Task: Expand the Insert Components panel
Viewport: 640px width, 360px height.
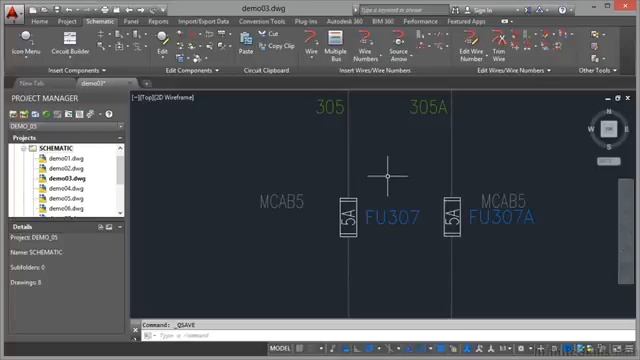Action: click(x=77, y=71)
